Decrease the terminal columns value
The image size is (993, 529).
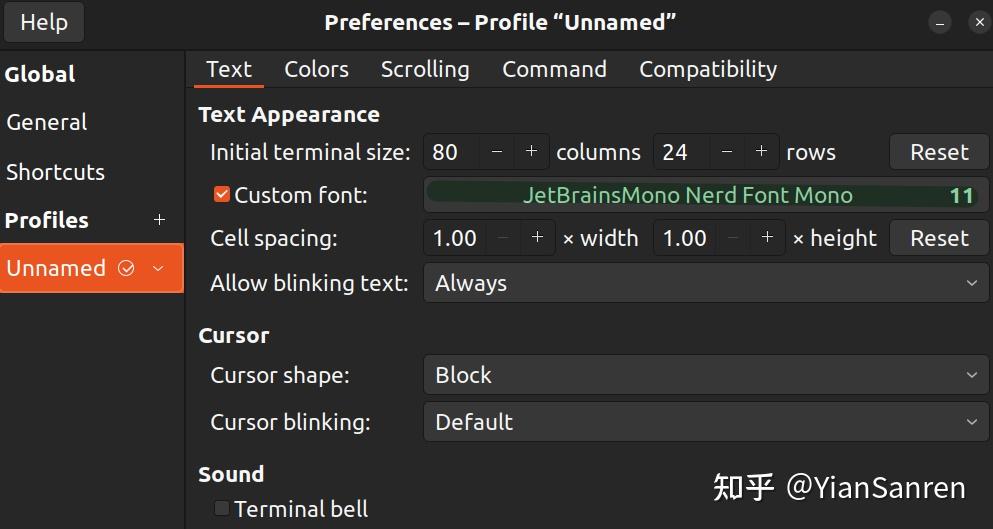[x=497, y=152]
